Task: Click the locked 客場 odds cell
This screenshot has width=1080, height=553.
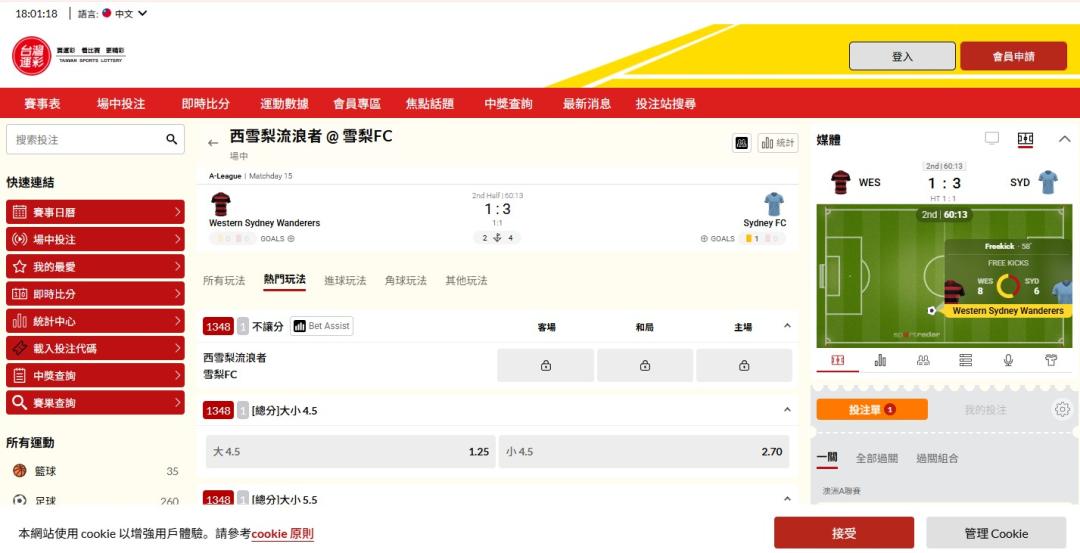Action: point(546,366)
